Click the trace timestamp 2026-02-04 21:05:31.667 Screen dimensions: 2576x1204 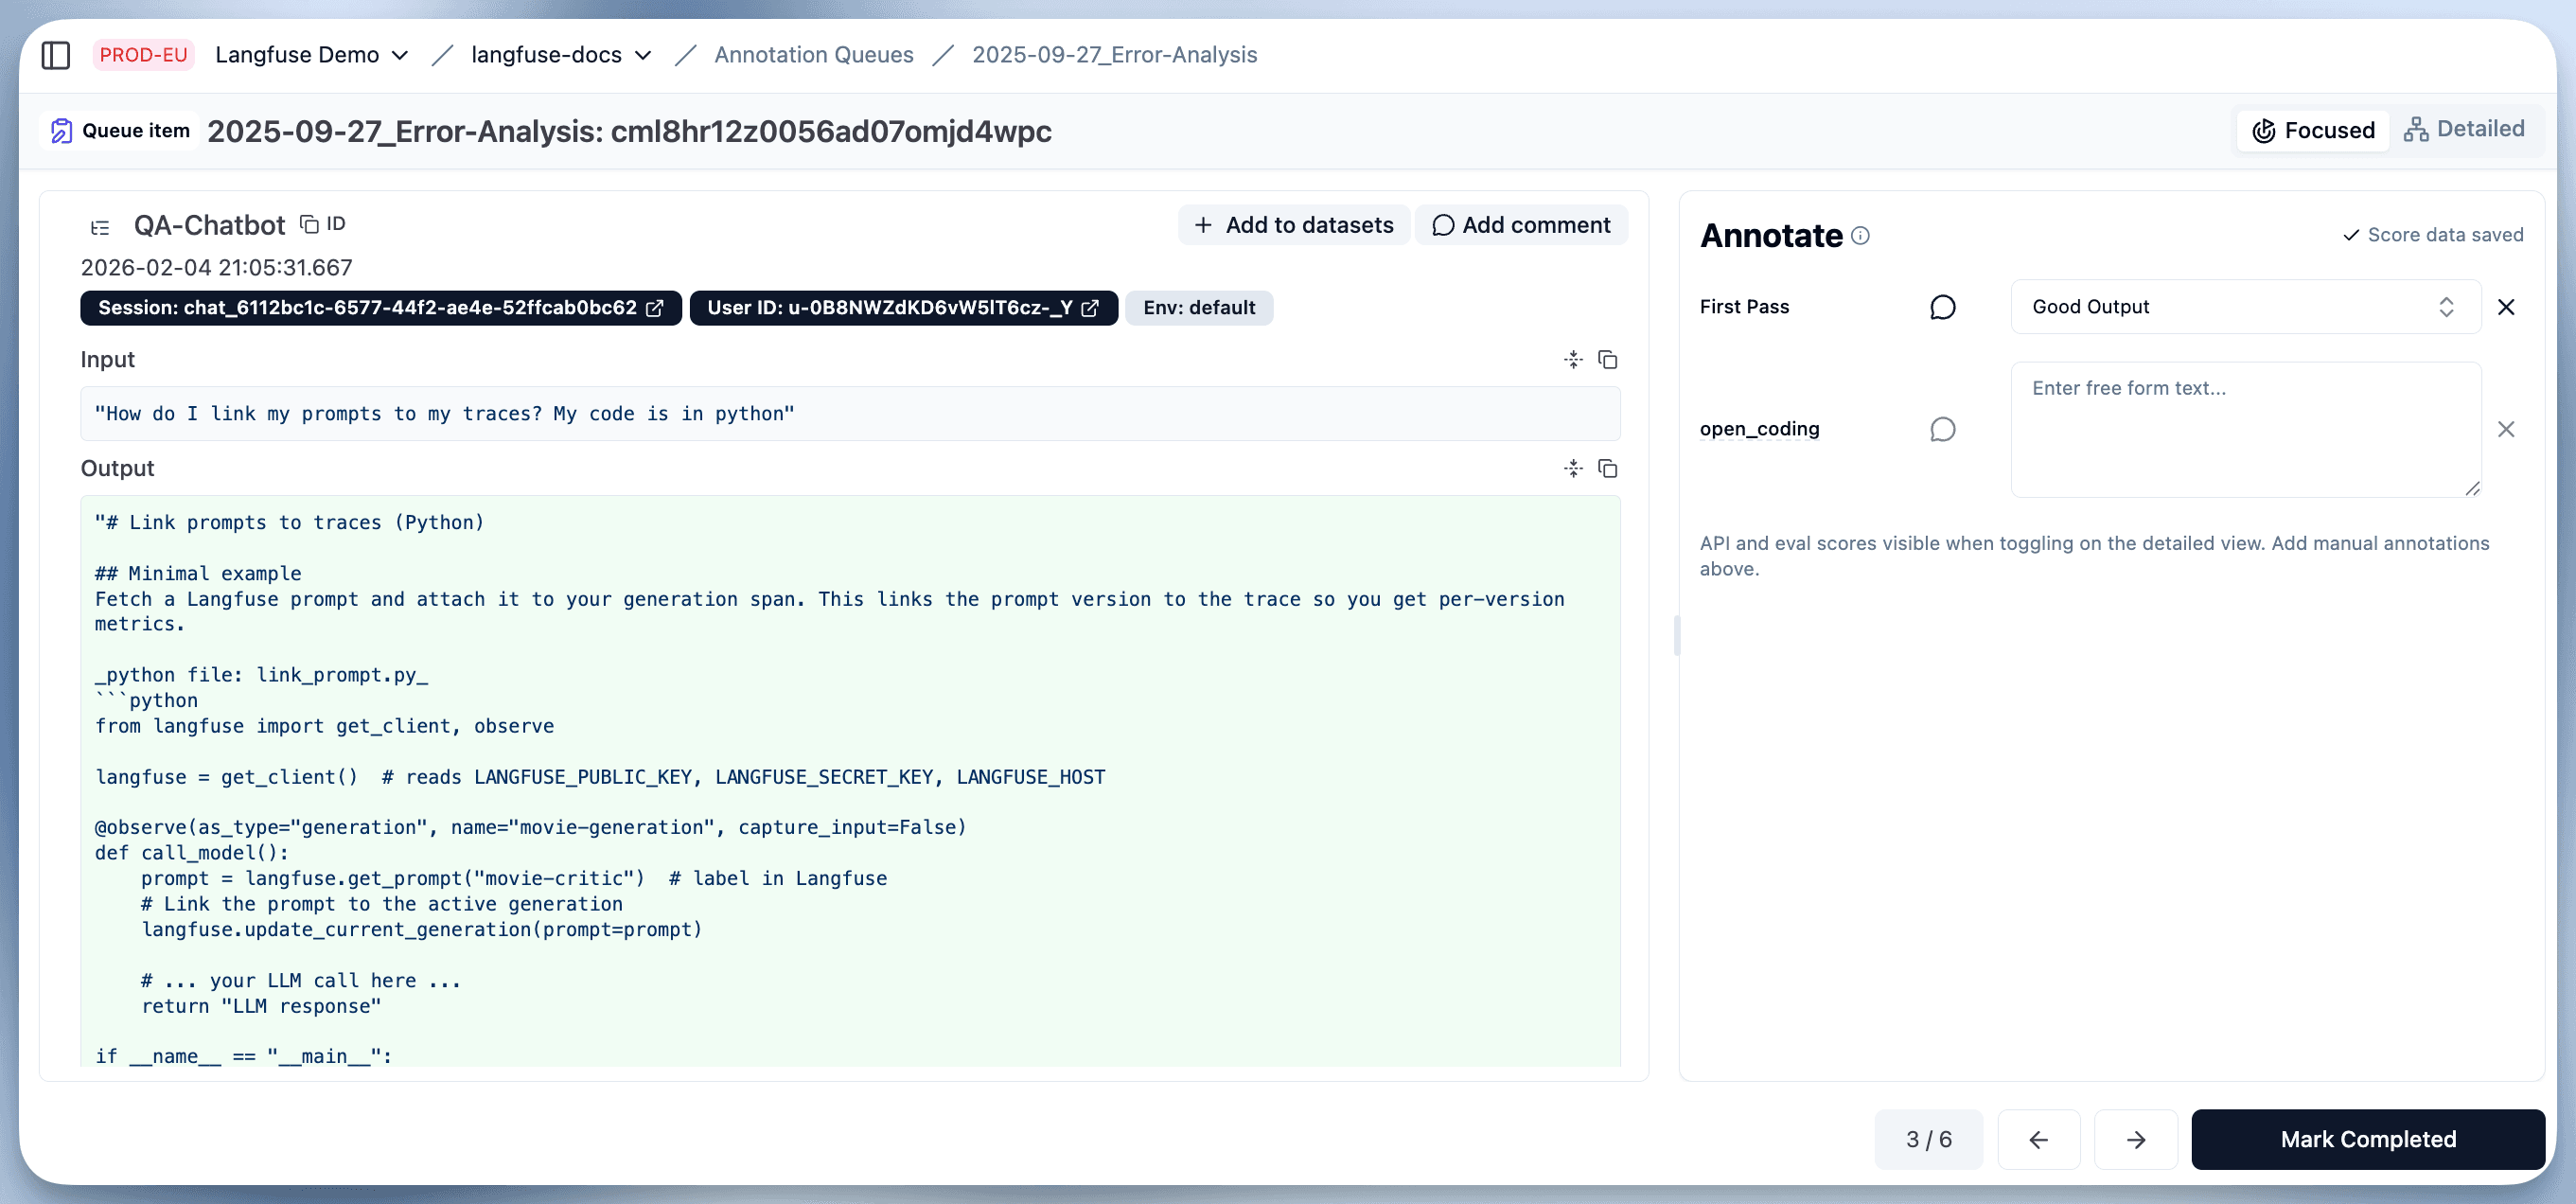pos(216,268)
